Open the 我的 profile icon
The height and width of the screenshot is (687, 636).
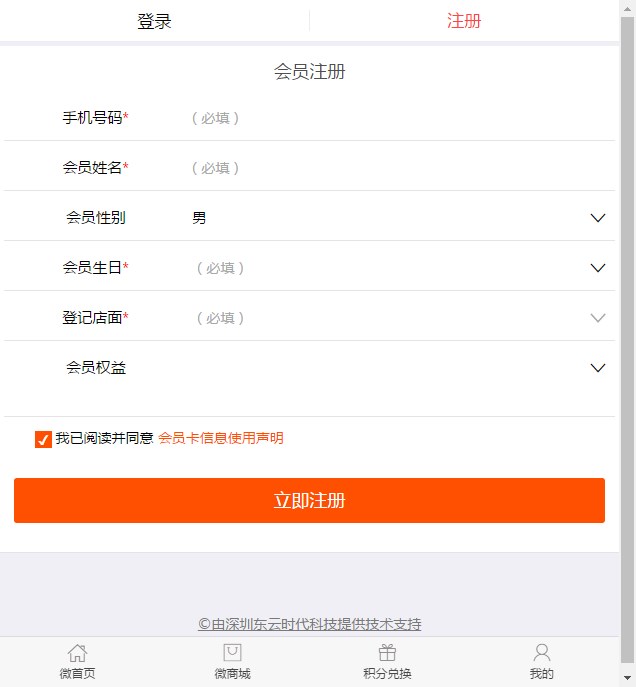[542, 653]
